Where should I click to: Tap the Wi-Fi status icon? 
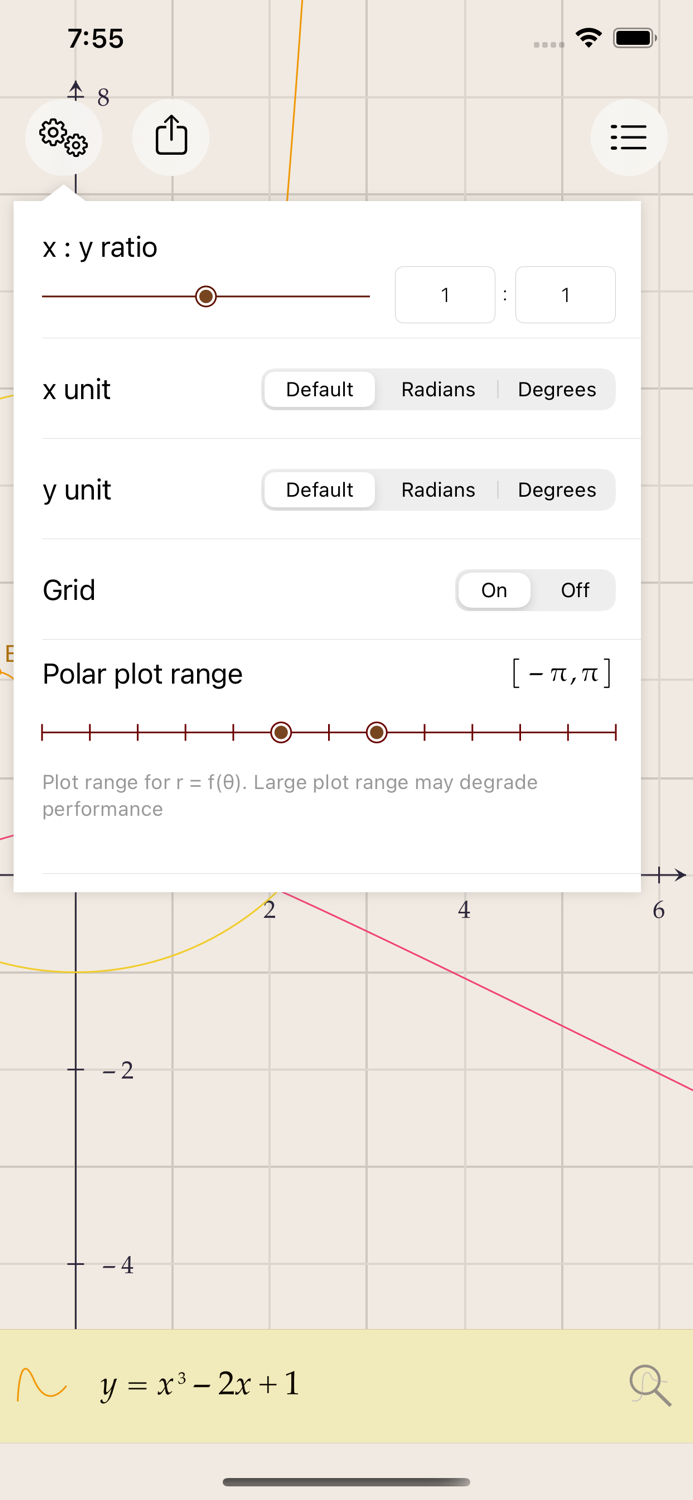tap(589, 37)
